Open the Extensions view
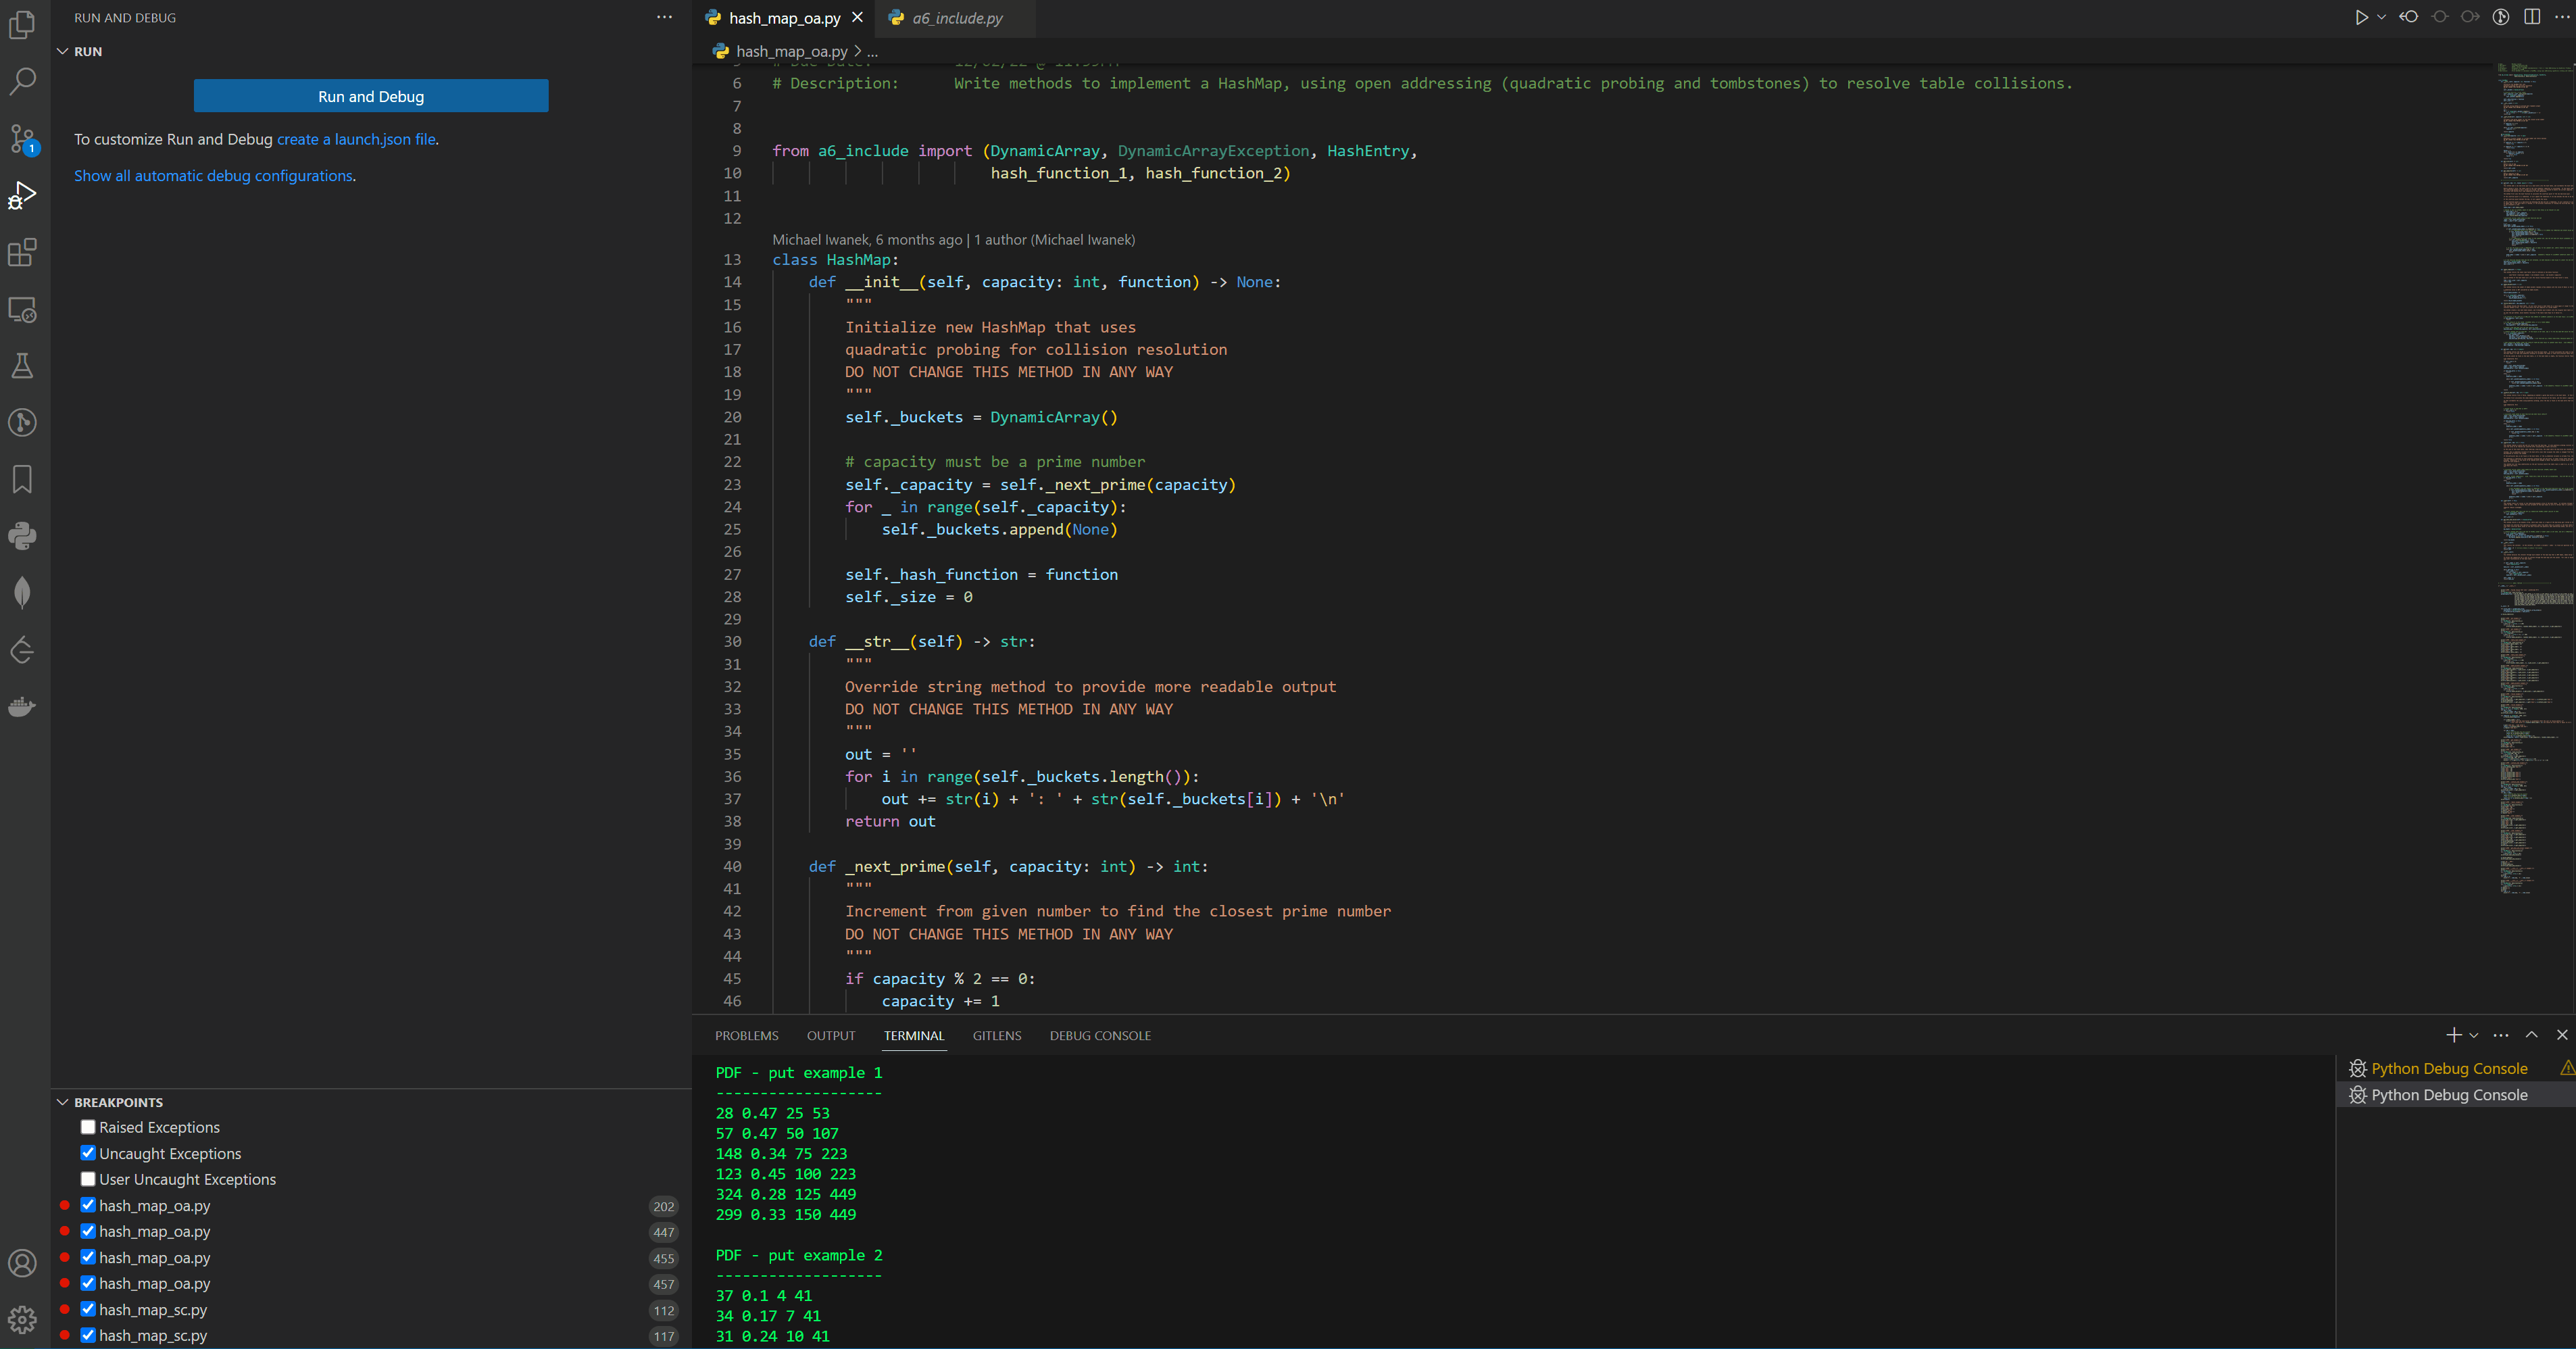Image resolution: width=2576 pixels, height=1349 pixels. [22, 252]
